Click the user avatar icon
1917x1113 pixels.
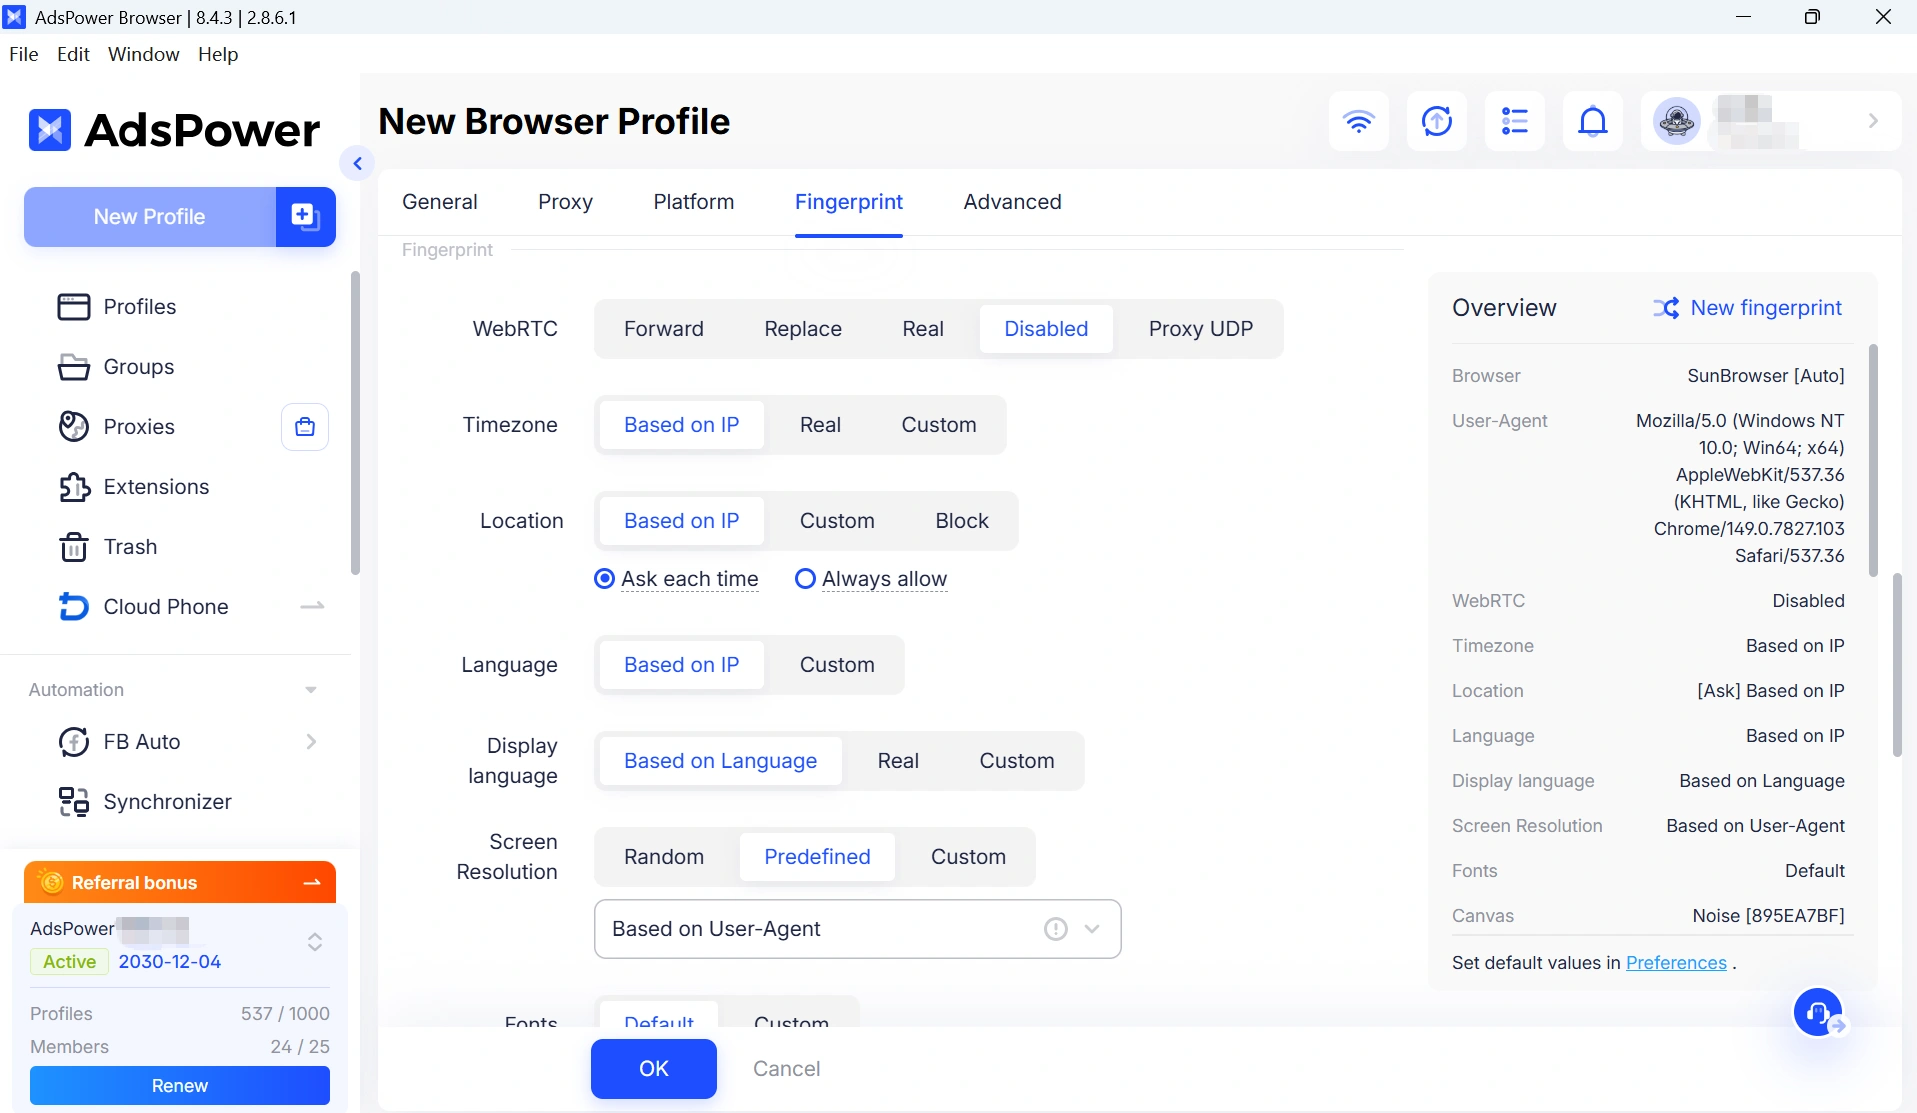click(x=1676, y=121)
